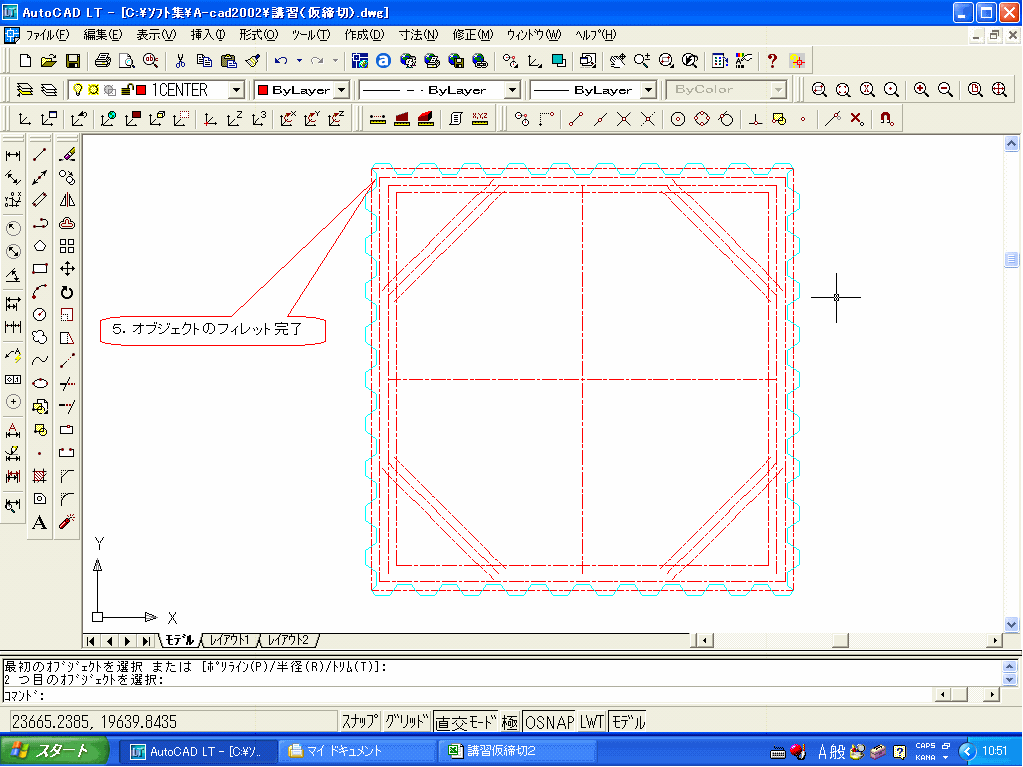
Task: Click the Cut scissors icon
Action: click(x=180, y=61)
